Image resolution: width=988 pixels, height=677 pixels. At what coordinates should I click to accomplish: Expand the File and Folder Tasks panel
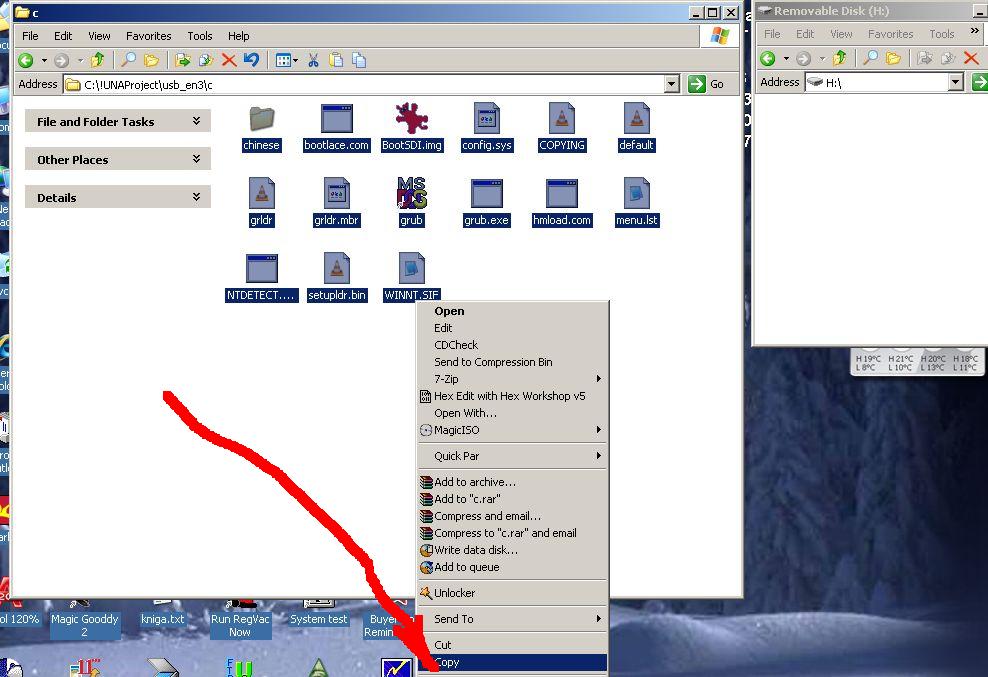tap(196, 121)
